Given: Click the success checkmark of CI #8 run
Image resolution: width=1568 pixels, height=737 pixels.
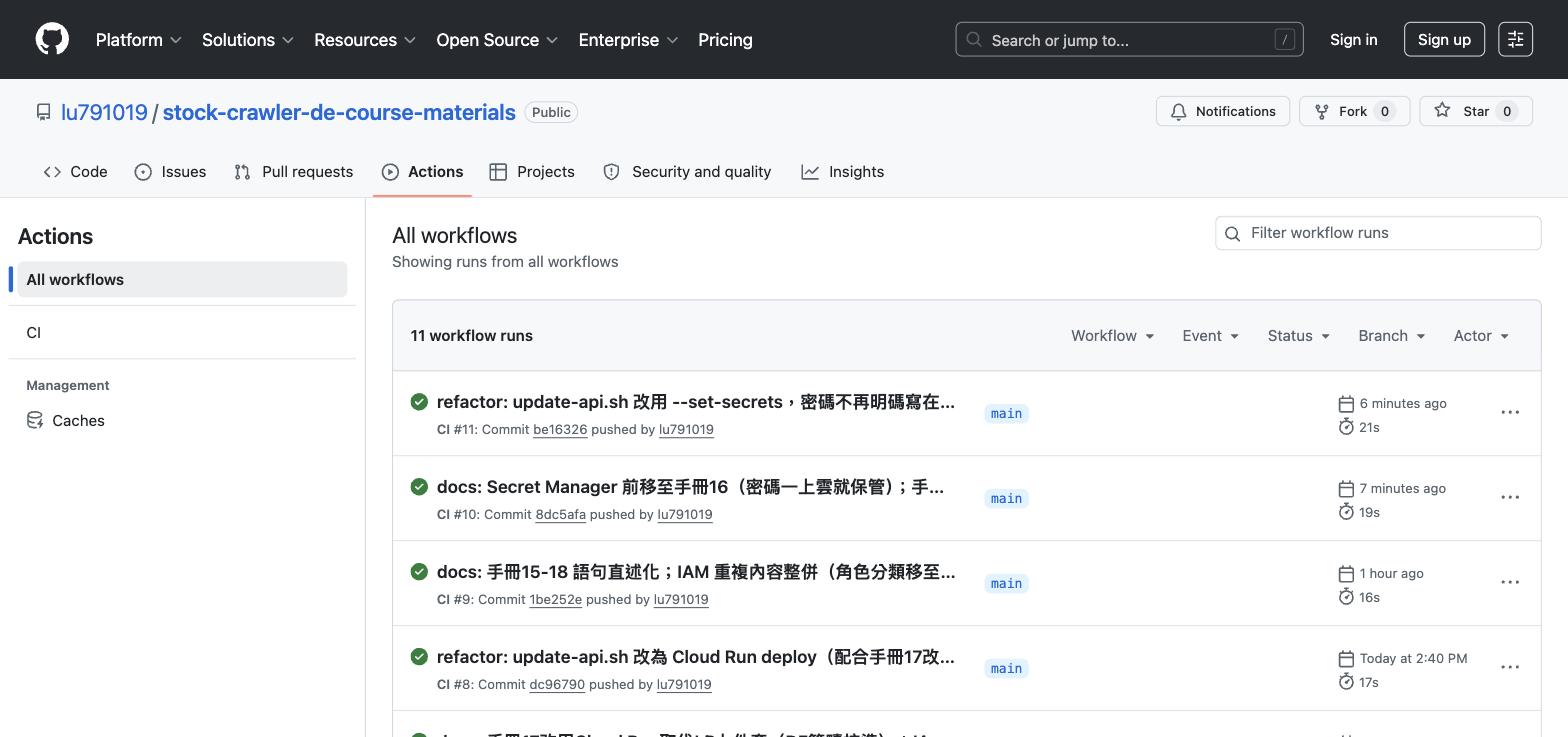Looking at the screenshot, I should [x=419, y=657].
